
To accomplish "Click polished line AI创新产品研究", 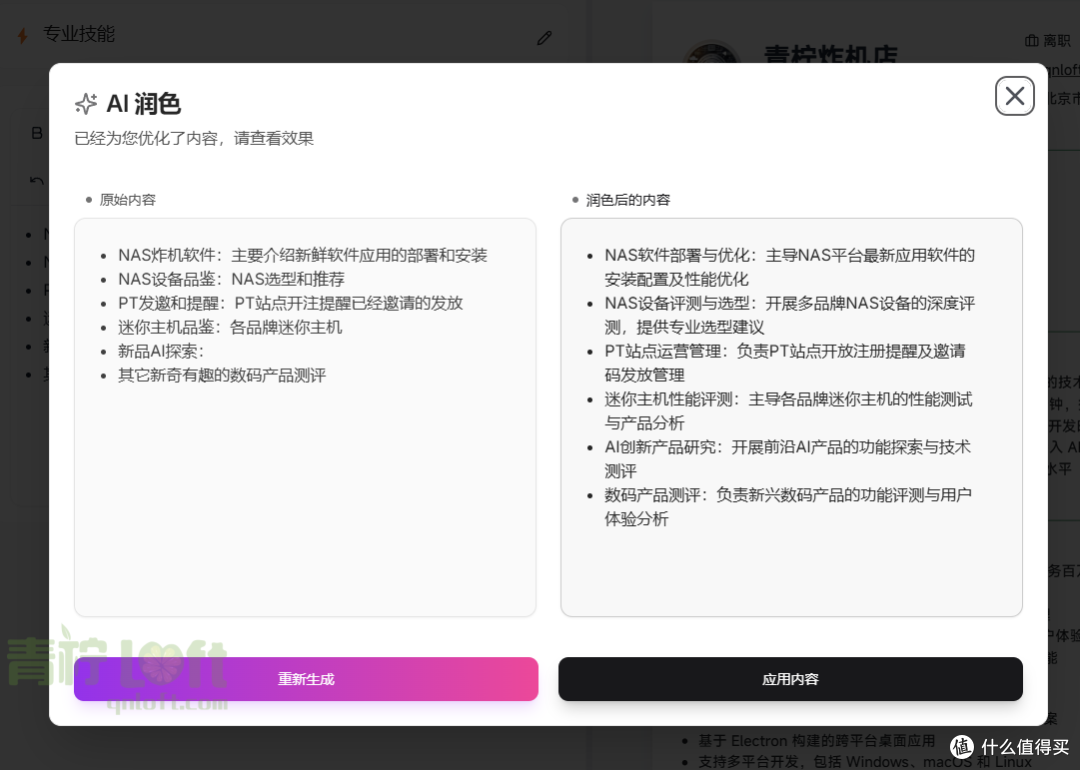I will (x=787, y=459).
